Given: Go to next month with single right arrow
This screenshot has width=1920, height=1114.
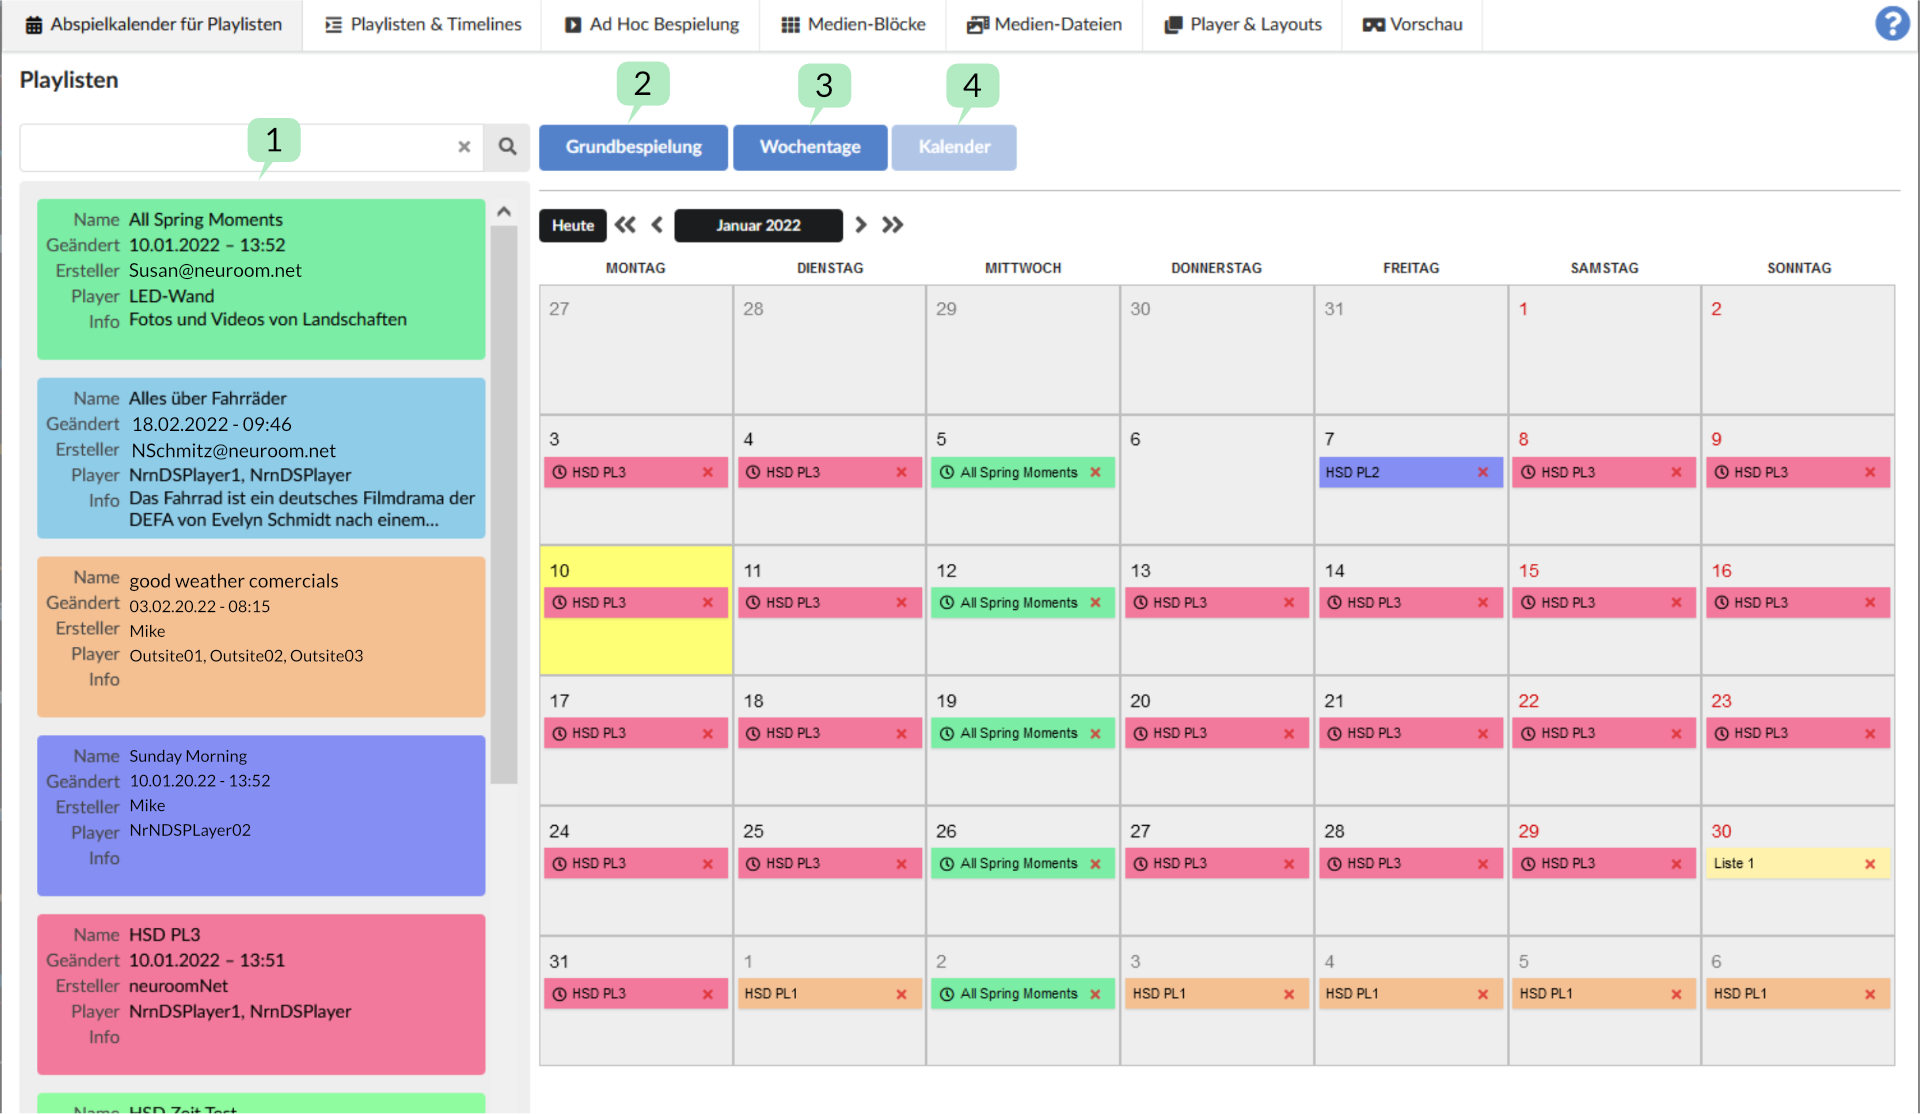Looking at the screenshot, I should pyautogui.click(x=860, y=225).
